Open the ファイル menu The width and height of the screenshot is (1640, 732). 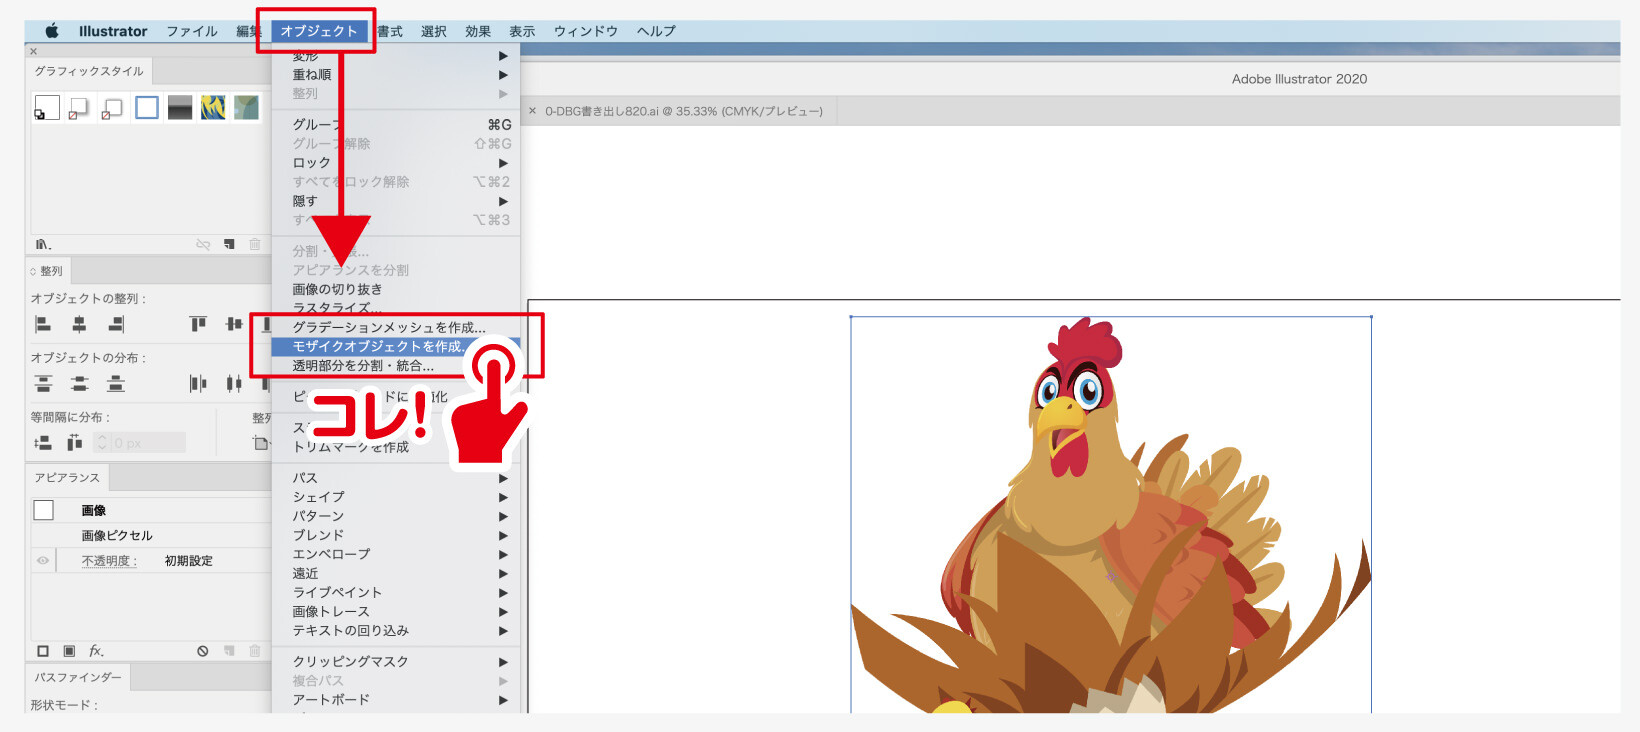[x=192, y=31]
